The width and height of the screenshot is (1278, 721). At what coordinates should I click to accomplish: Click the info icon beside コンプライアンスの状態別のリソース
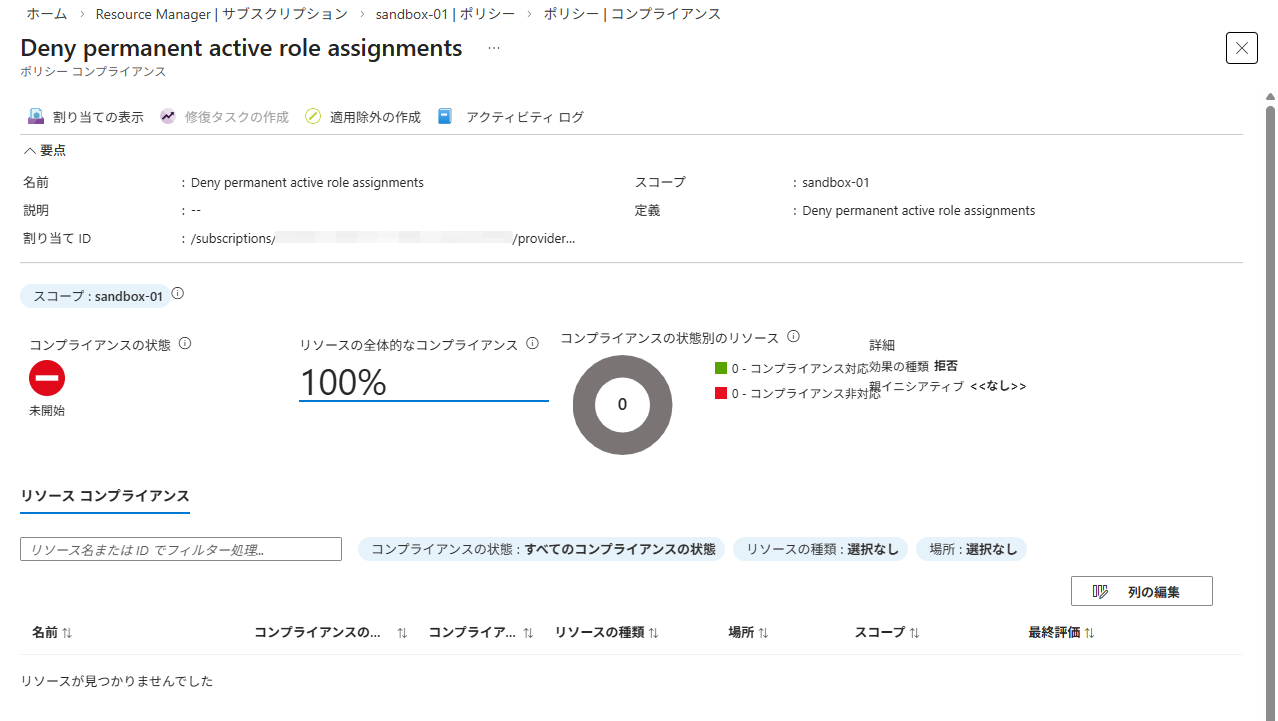pos(793,336)
